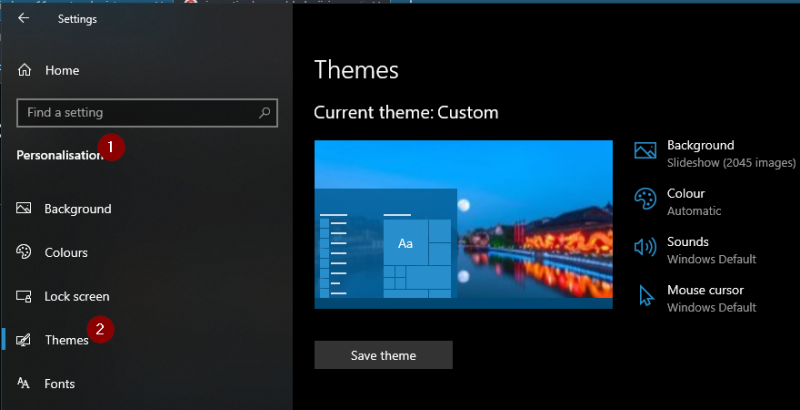Click the Home house icon
The height and width of the screenshot is (410, 800).
click(x=24, y=71)
